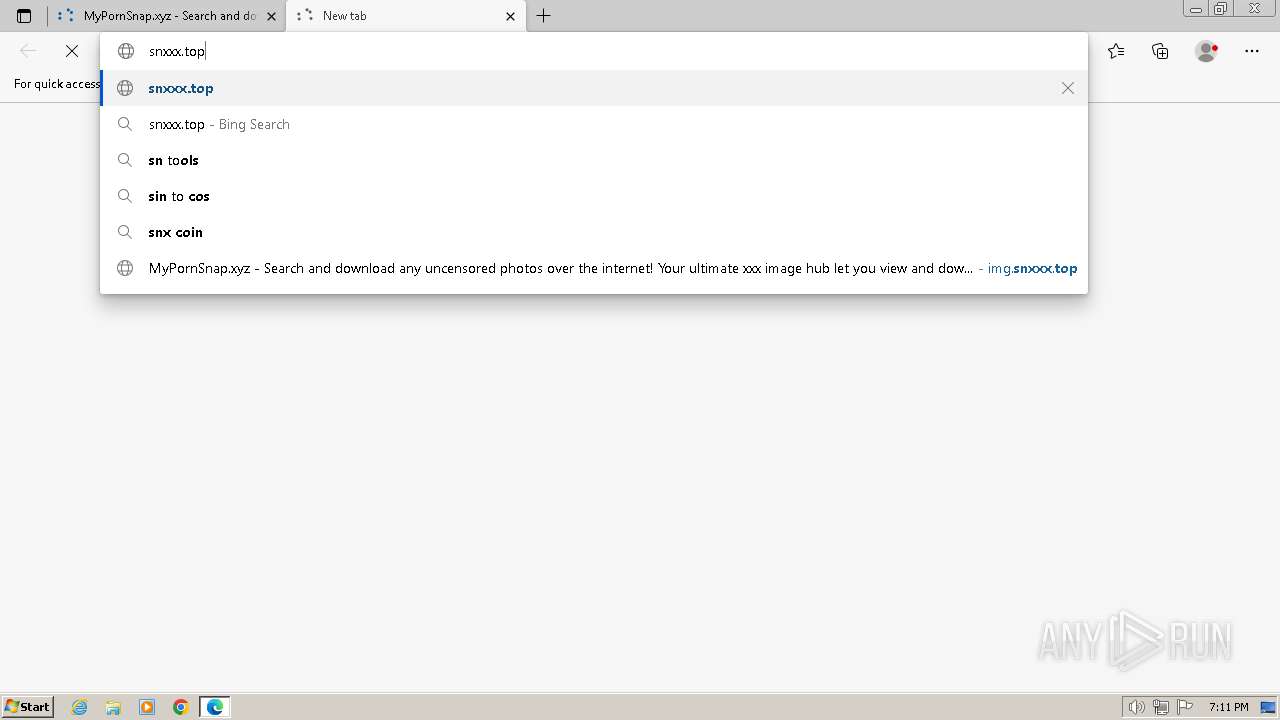Viewport: 1280px width, 720px height.
Task: Stop loading the page
Action: [x=72, y=51]
